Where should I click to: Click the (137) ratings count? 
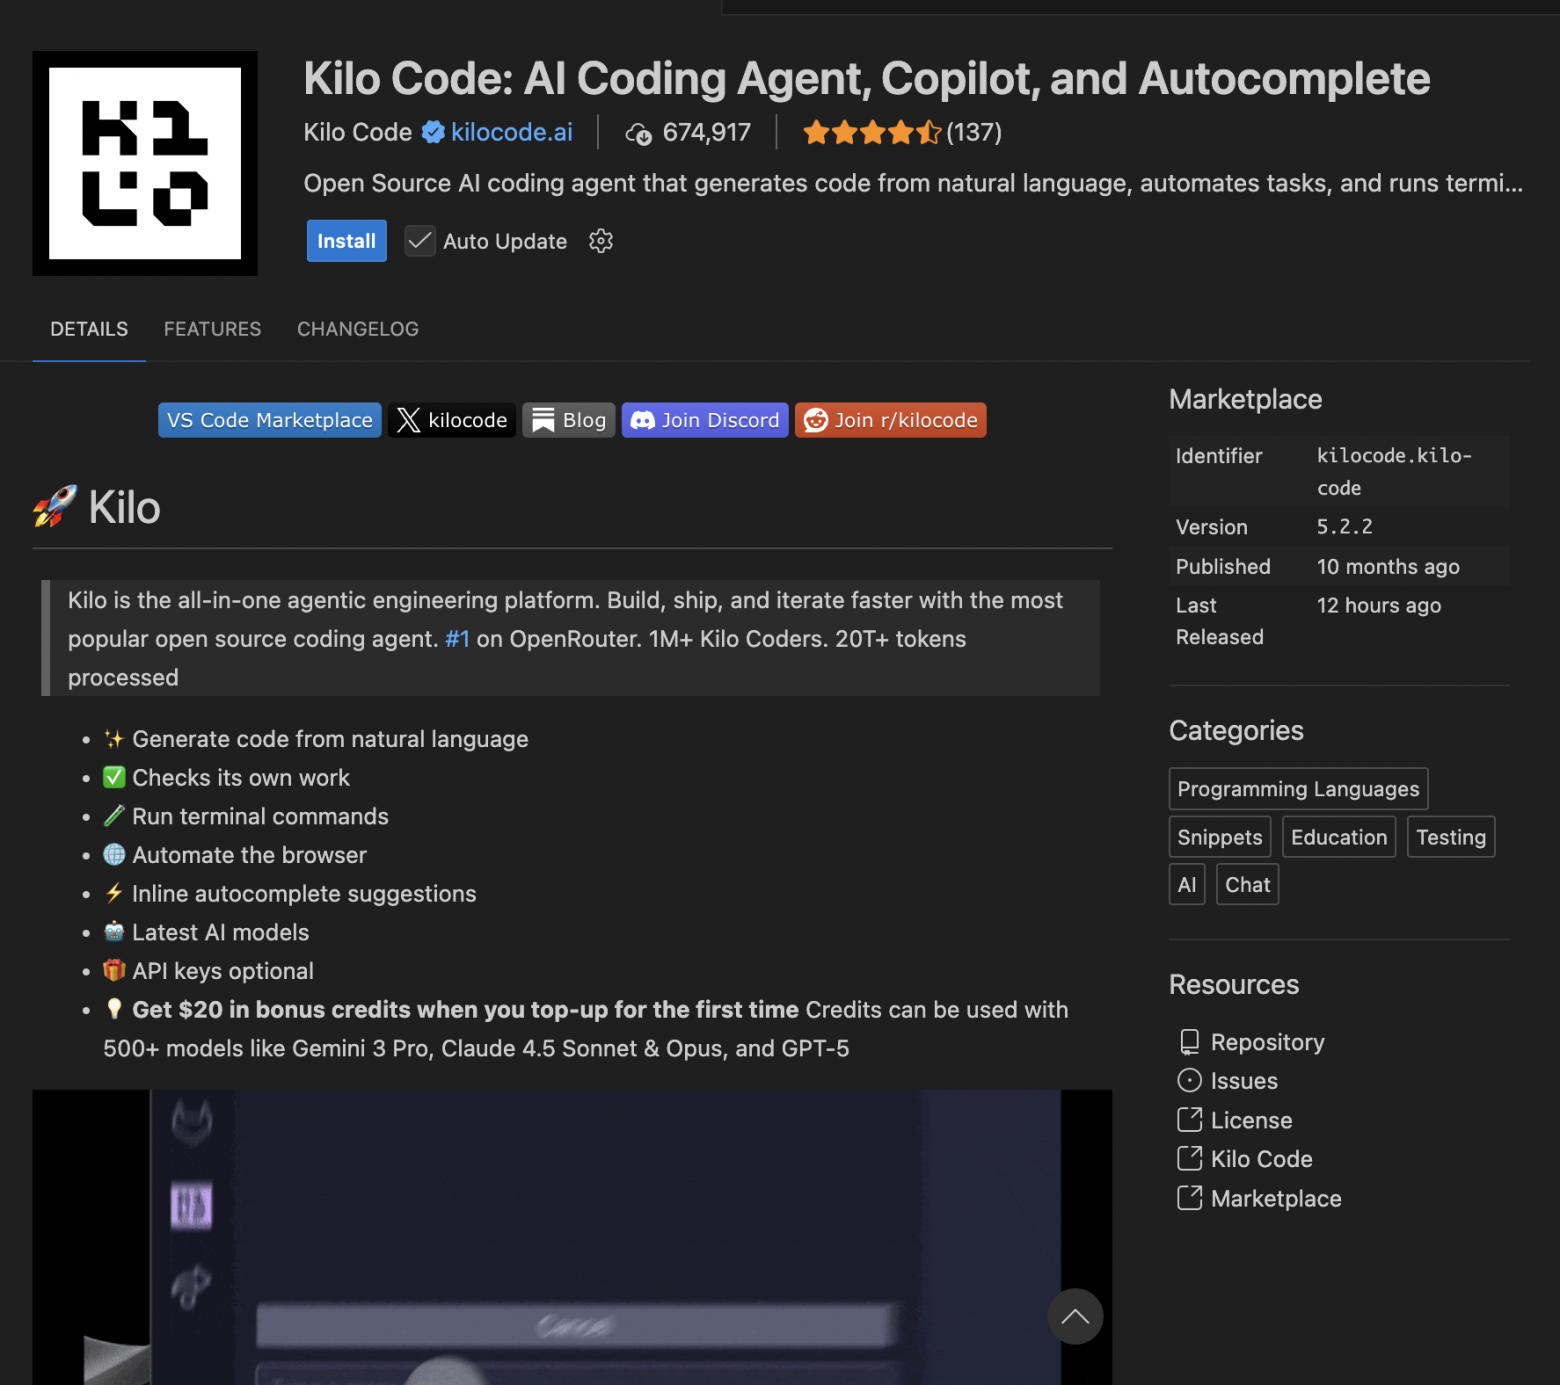(x=974, y=132)
